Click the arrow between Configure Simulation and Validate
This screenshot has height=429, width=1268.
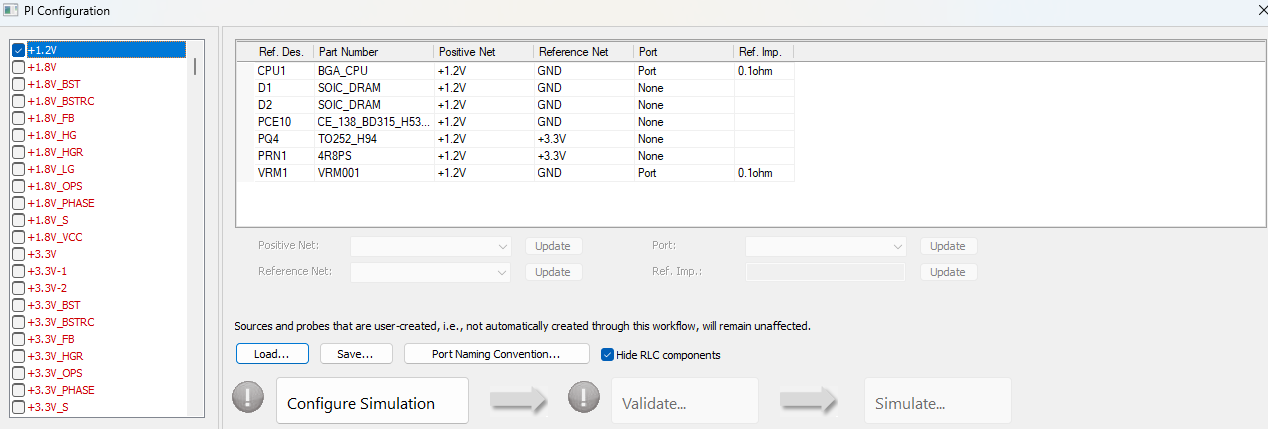coord(517,400)
